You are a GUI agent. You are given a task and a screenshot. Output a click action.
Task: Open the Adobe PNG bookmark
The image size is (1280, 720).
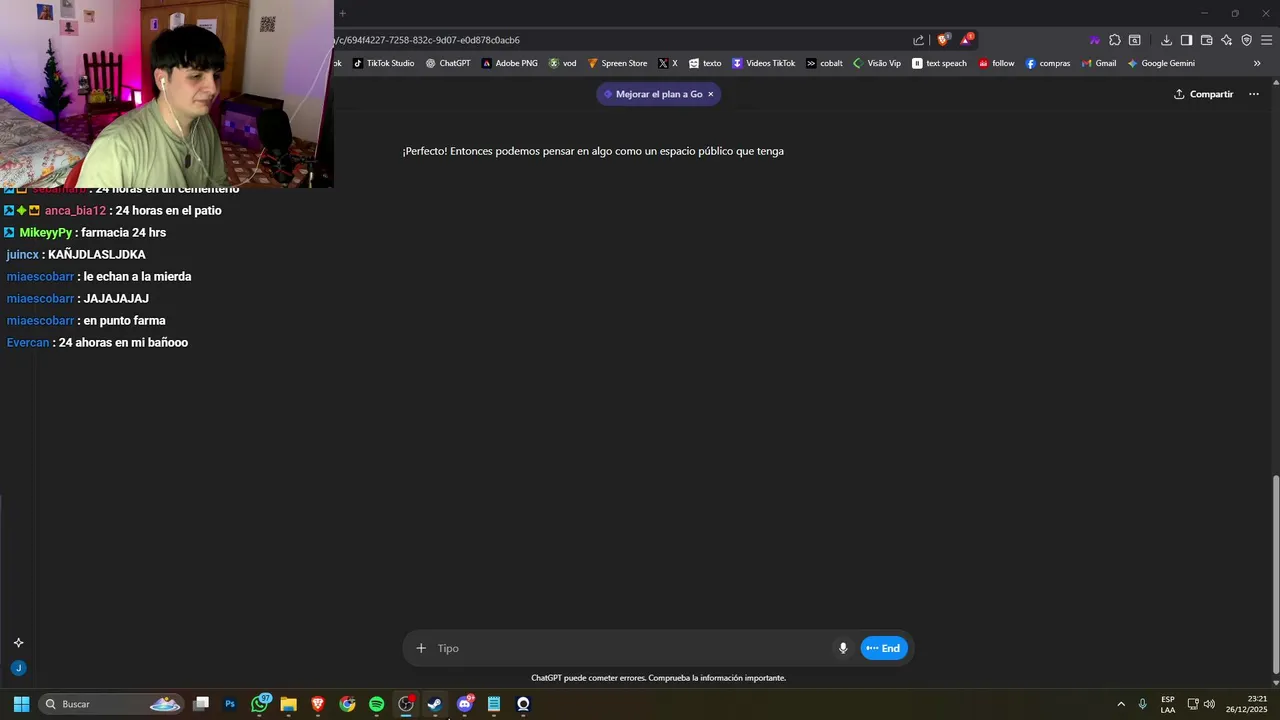(509, 63)
